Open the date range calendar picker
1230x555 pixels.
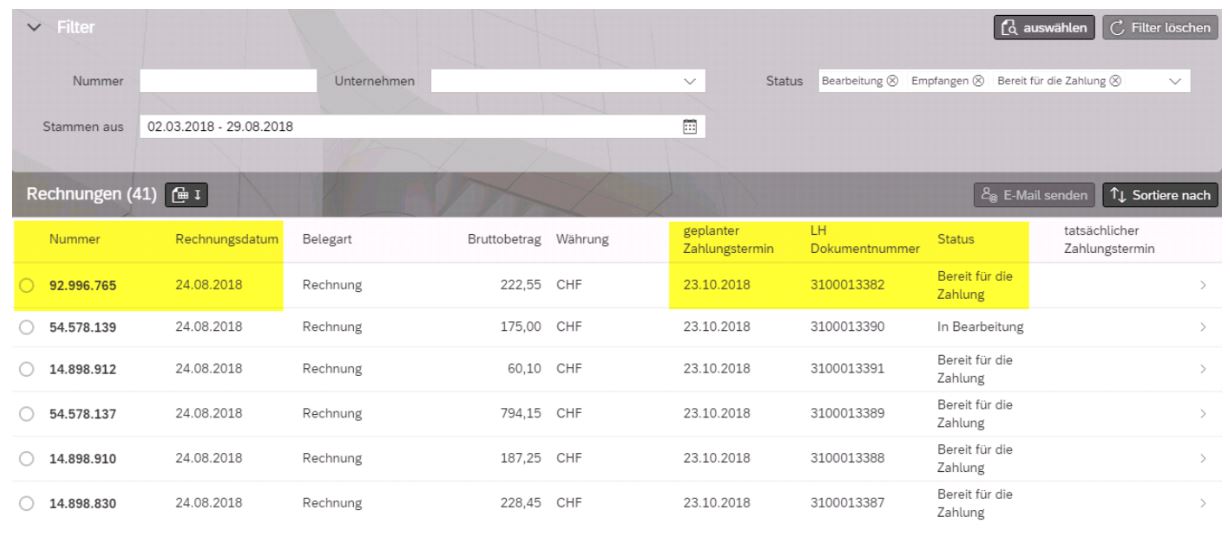(x=688, y=127)
